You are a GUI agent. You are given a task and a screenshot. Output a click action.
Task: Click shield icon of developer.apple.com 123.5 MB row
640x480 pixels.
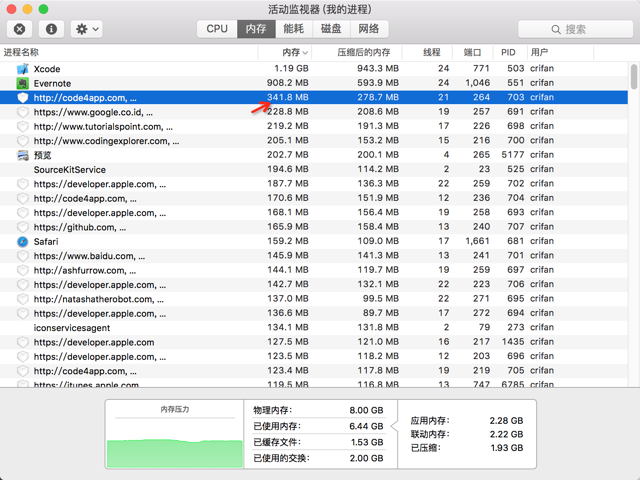[23, 357]
